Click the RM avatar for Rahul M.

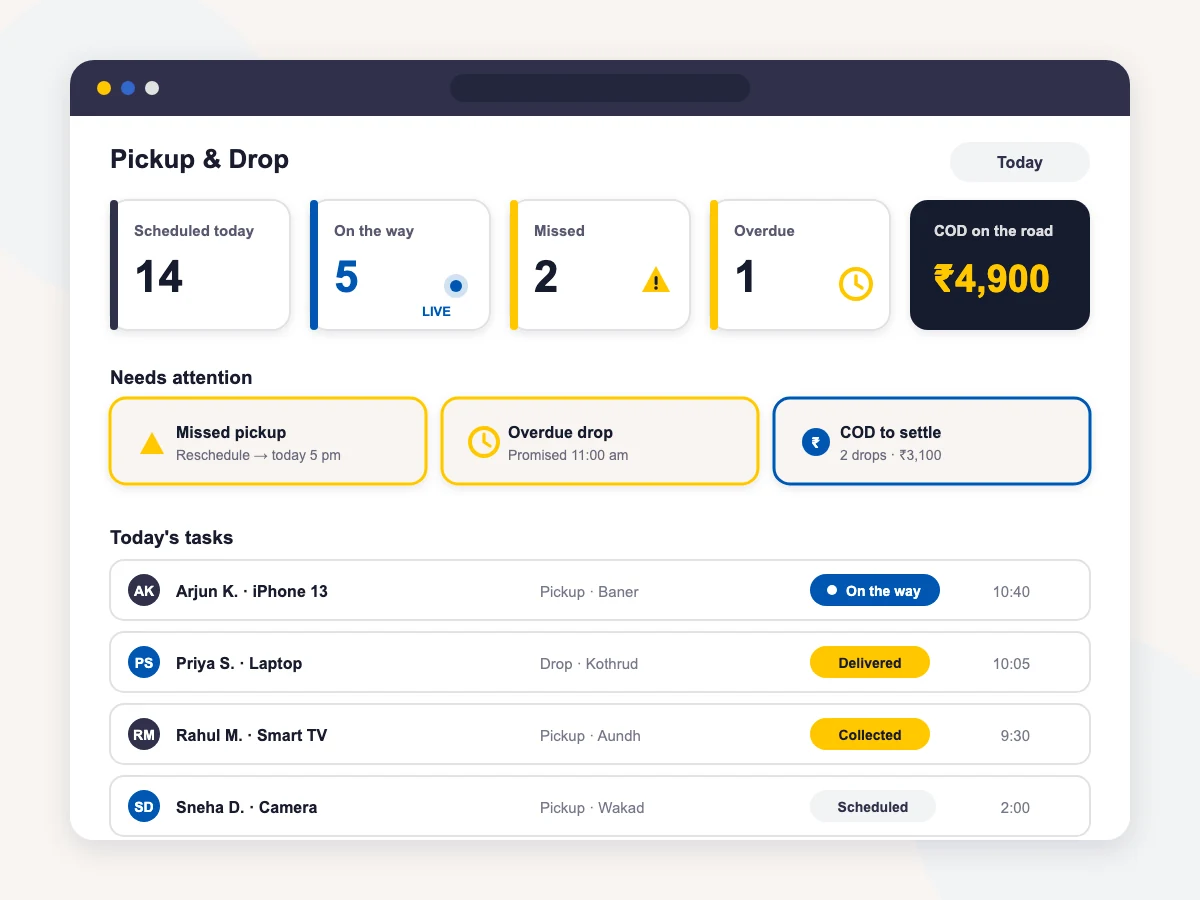pos(144,734)
